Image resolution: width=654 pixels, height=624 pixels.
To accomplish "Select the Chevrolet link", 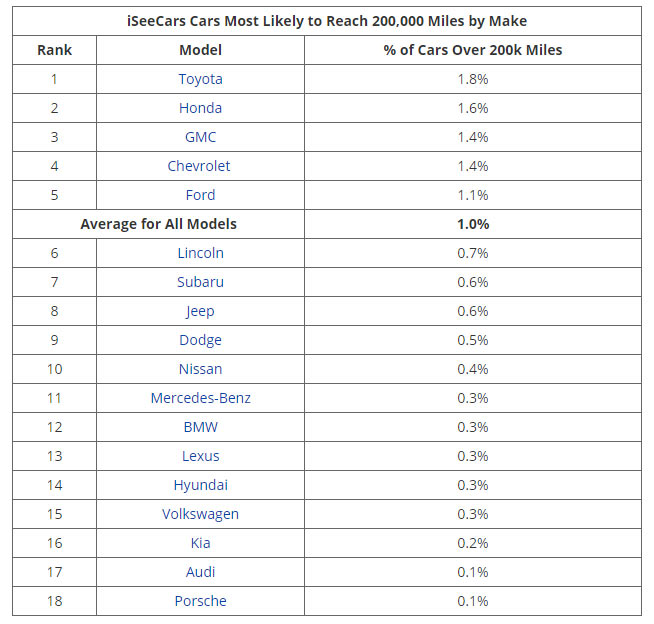I will pos(200,166).
